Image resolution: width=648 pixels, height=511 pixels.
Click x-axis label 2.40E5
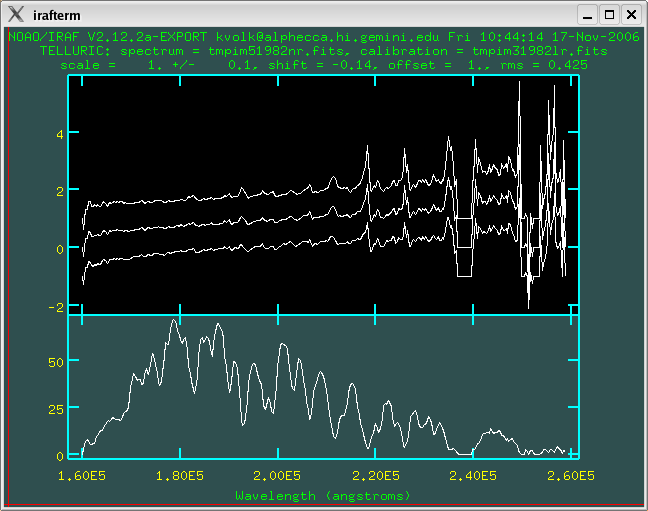[x=473, y=476]
